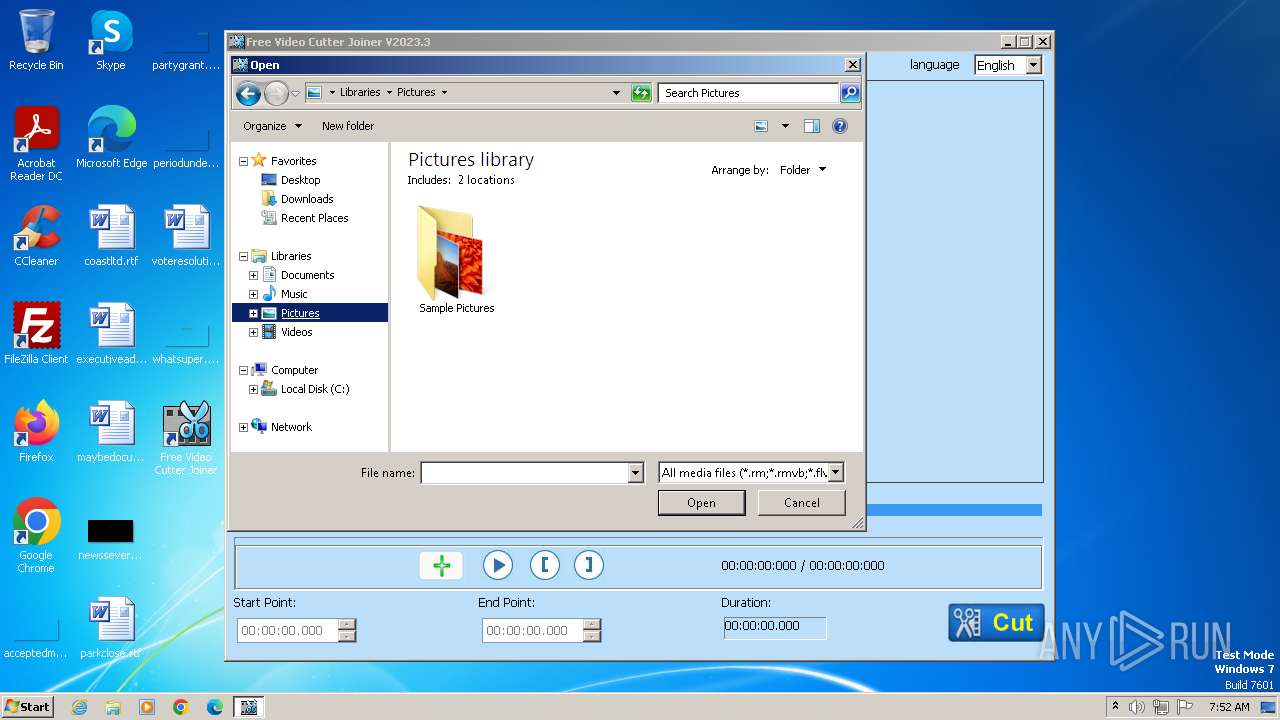The width and height of the screenshot is (1280, 720).
Task: Open Arrange by Folder dropdown
Action: click(803, 170)
